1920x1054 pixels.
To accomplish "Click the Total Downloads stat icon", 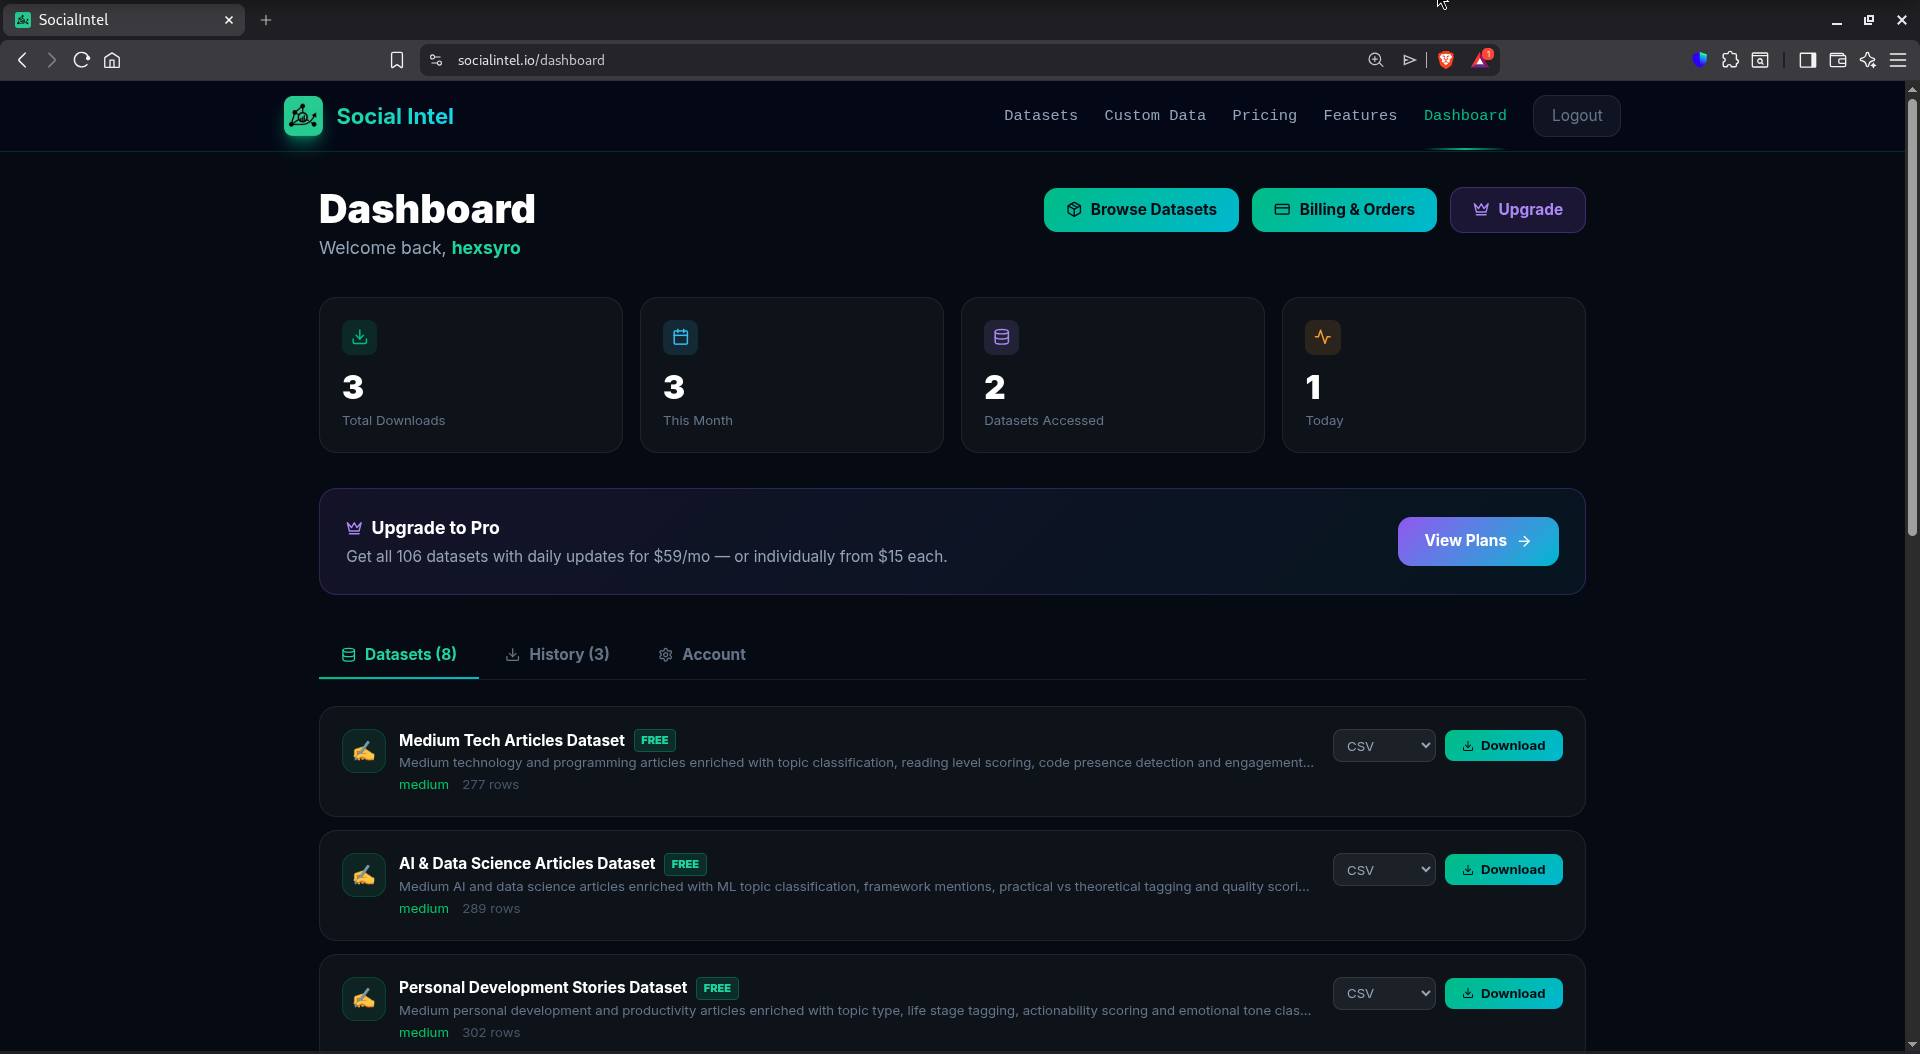I will point(359,337).
